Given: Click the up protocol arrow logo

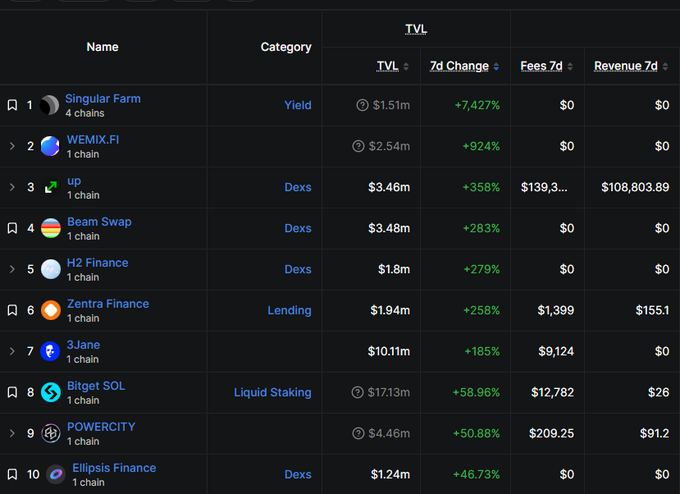Looking at the screenshot, I should [x=51, y=187].
